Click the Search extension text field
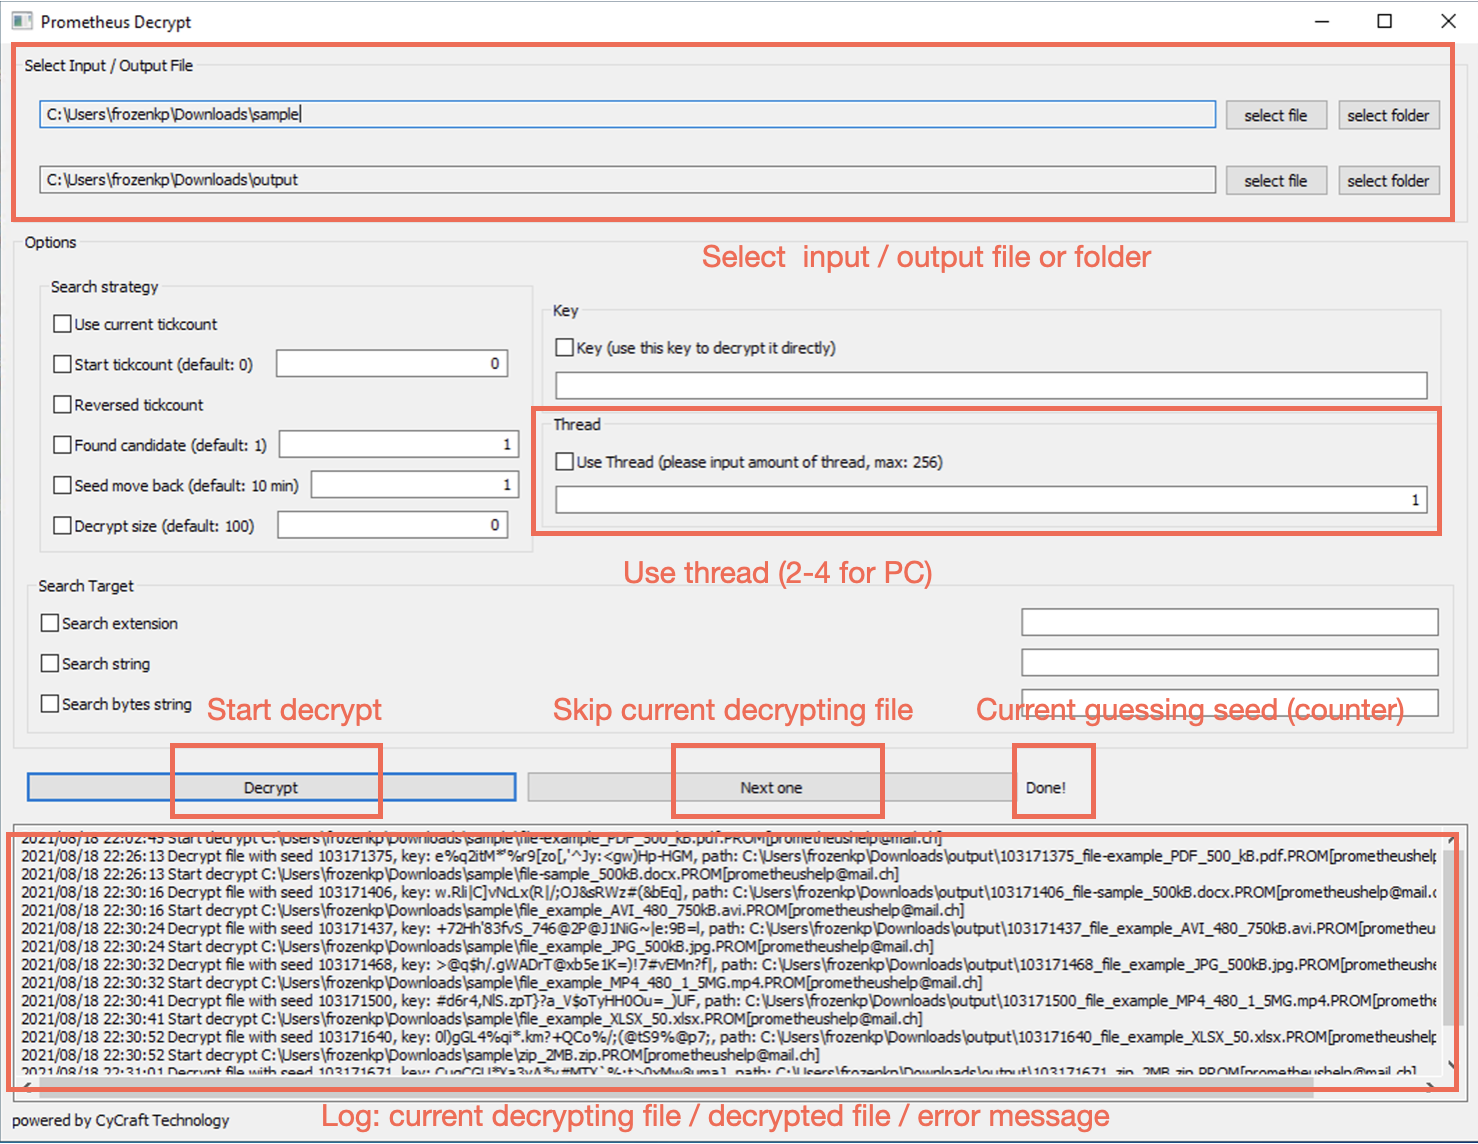The image size is (1478, 1144). coord(1230,622)
